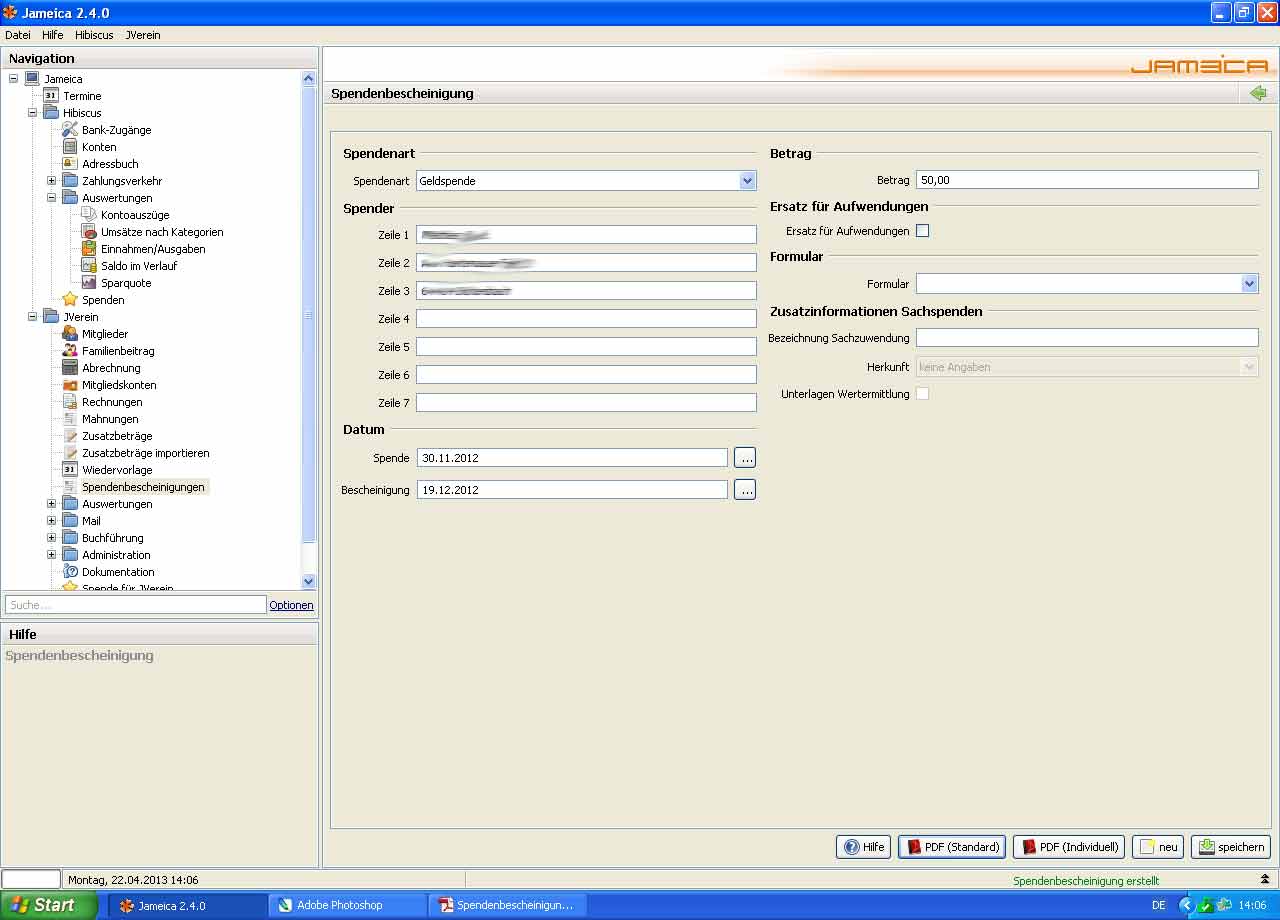Open the Adressbuch icon
The width and height of the screenshot is (1280, 920).
point(70,164)
